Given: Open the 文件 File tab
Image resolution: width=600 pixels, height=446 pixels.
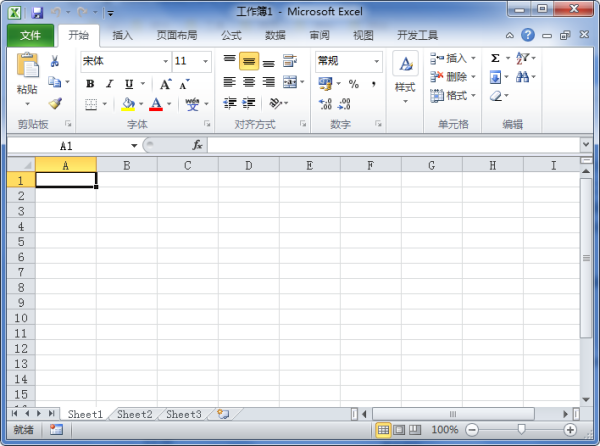Looking at the screenshot, I should pos(30,35).
